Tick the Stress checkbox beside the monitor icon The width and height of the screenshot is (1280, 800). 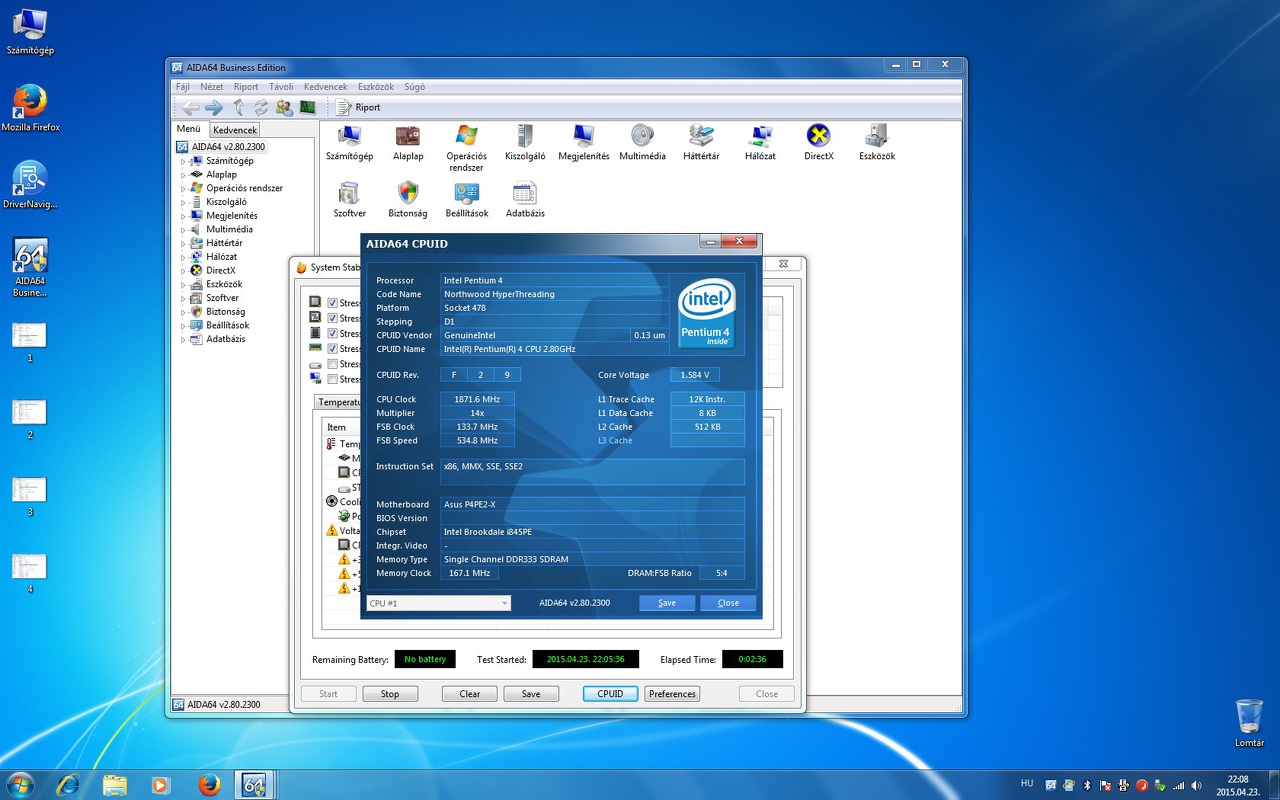(x=333, y=379)
